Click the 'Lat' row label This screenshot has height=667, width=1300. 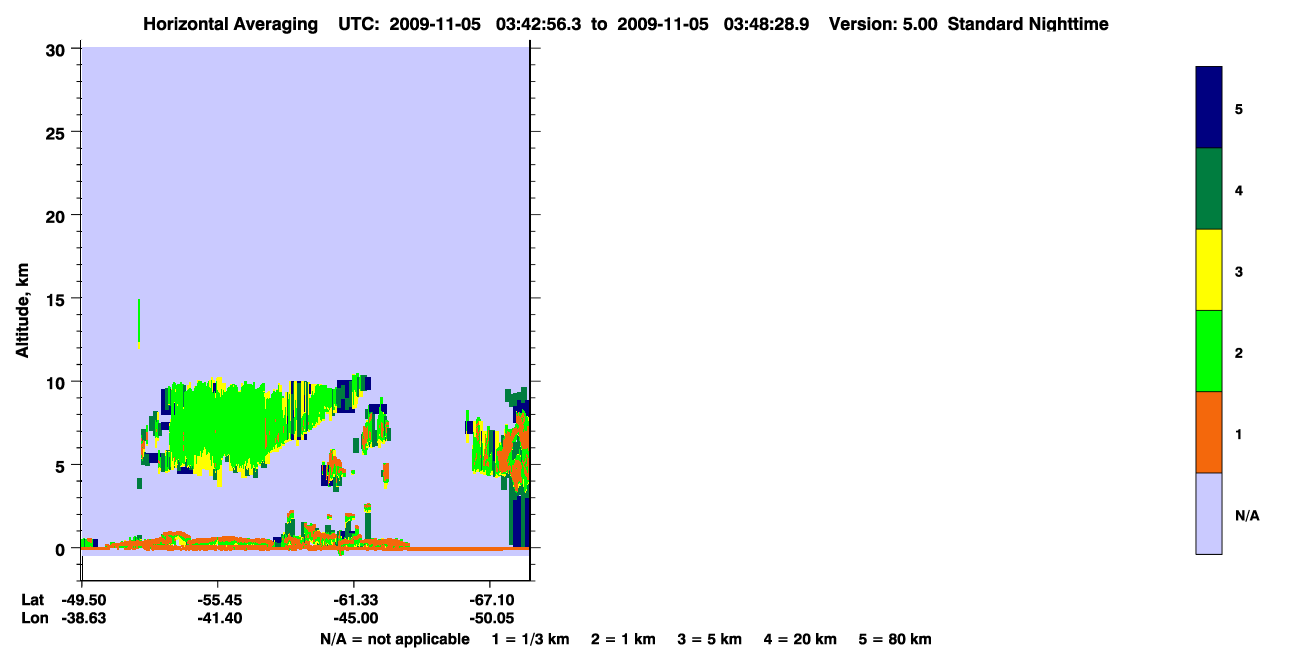[33, 599]
